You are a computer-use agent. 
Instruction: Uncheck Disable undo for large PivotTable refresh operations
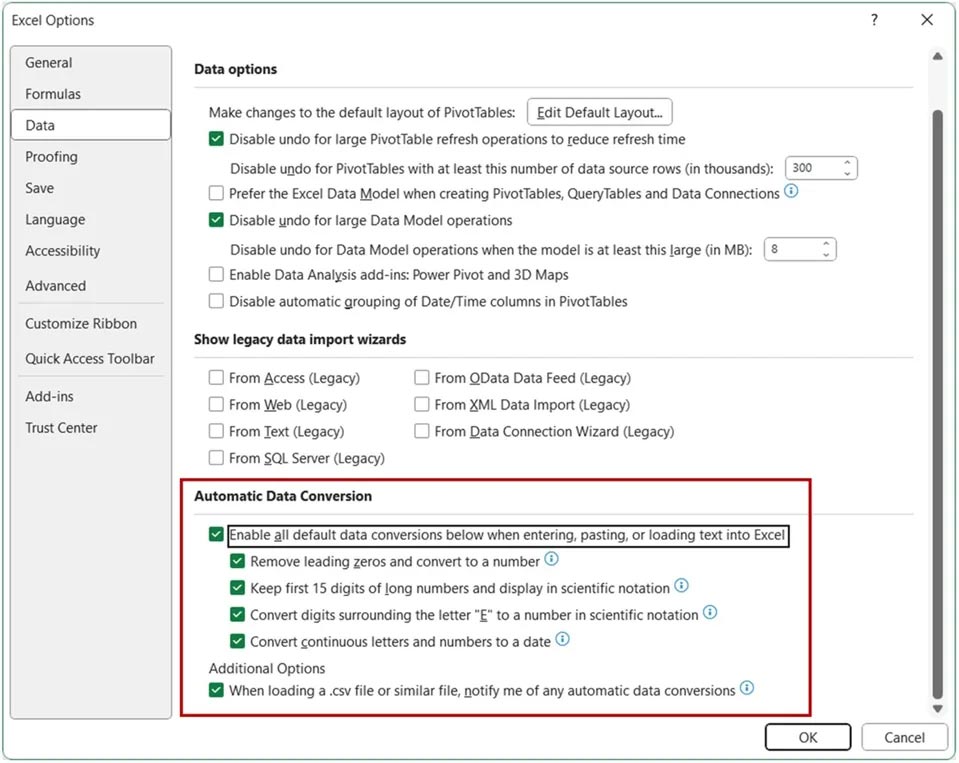[216, 139]
